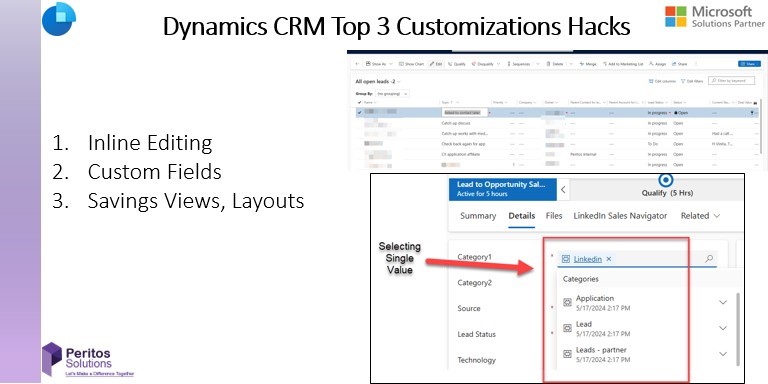The height and width of the screenshot is (384, 768).
Task: Click the Filter by keyword search box
Action: click(731, 81)
